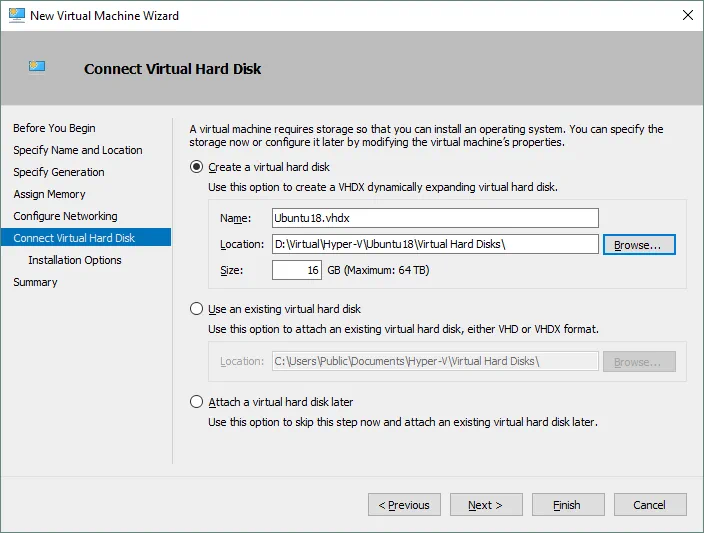
Task: Switch to Configure Networking step
Action: [65, 216]
